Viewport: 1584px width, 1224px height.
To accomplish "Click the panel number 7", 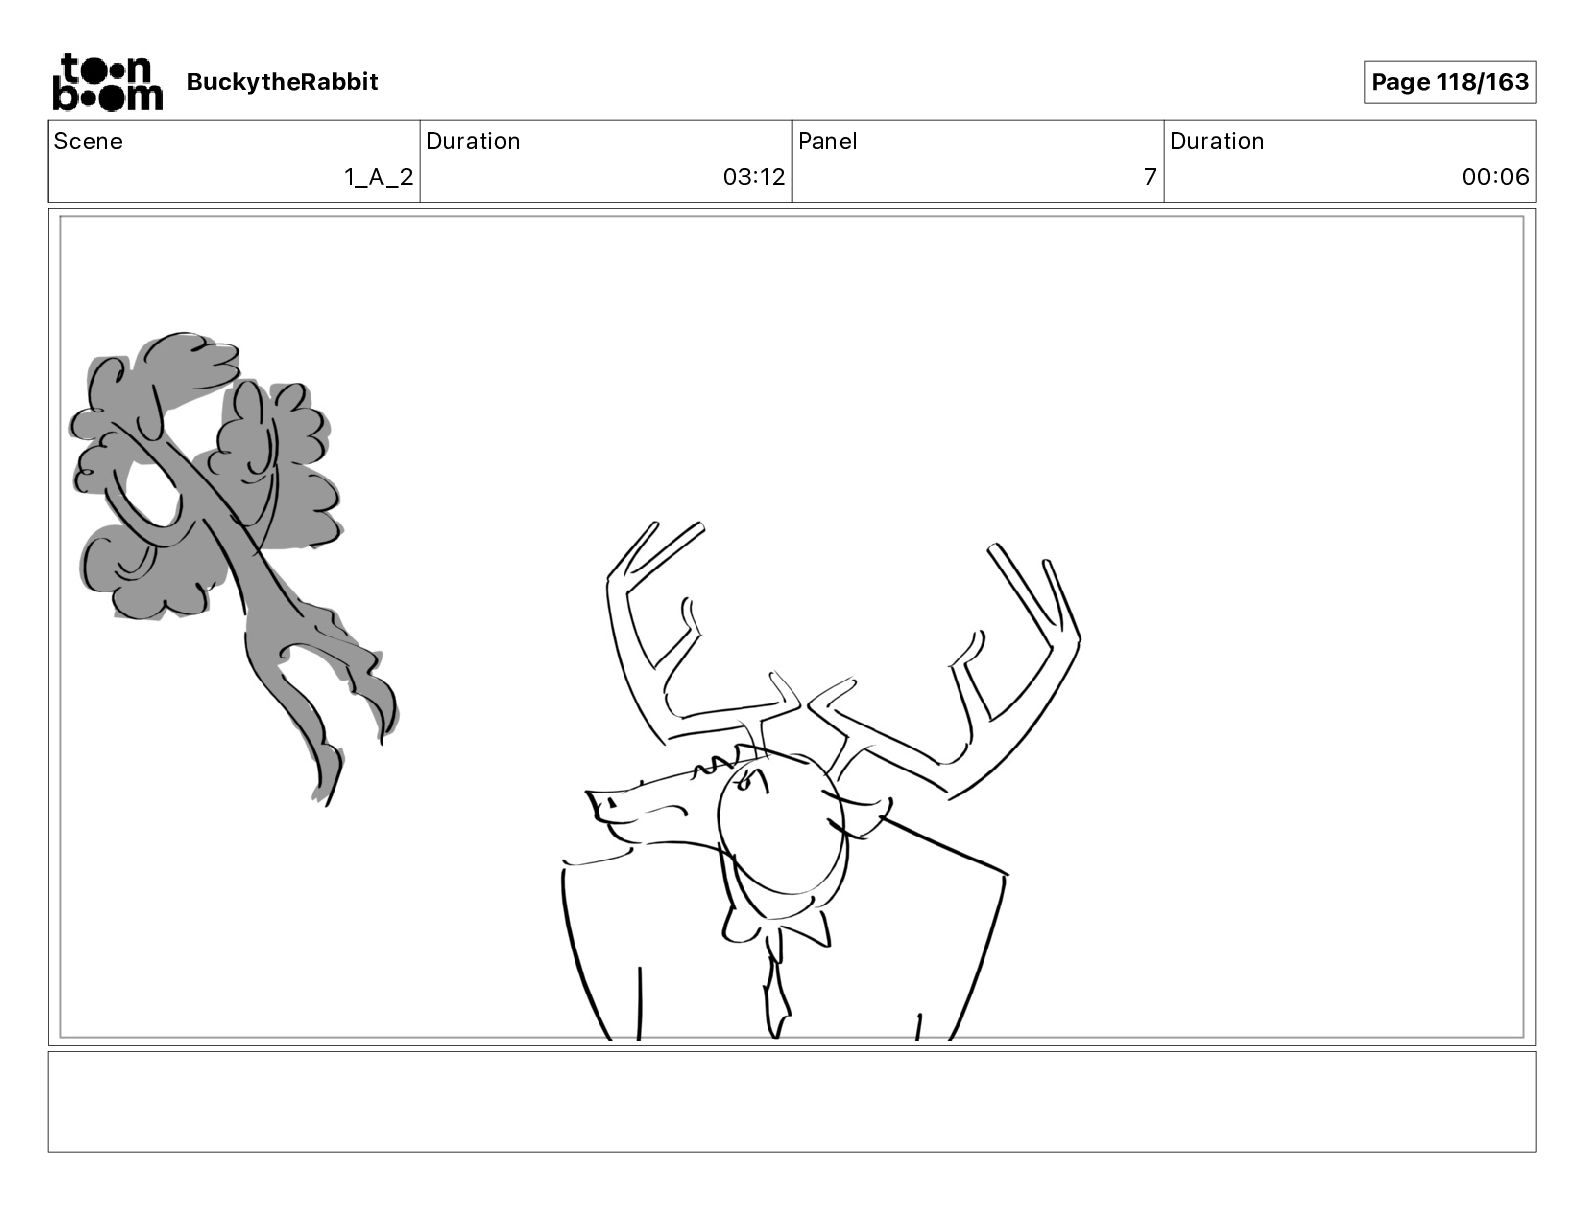I will pos(1150,177).
